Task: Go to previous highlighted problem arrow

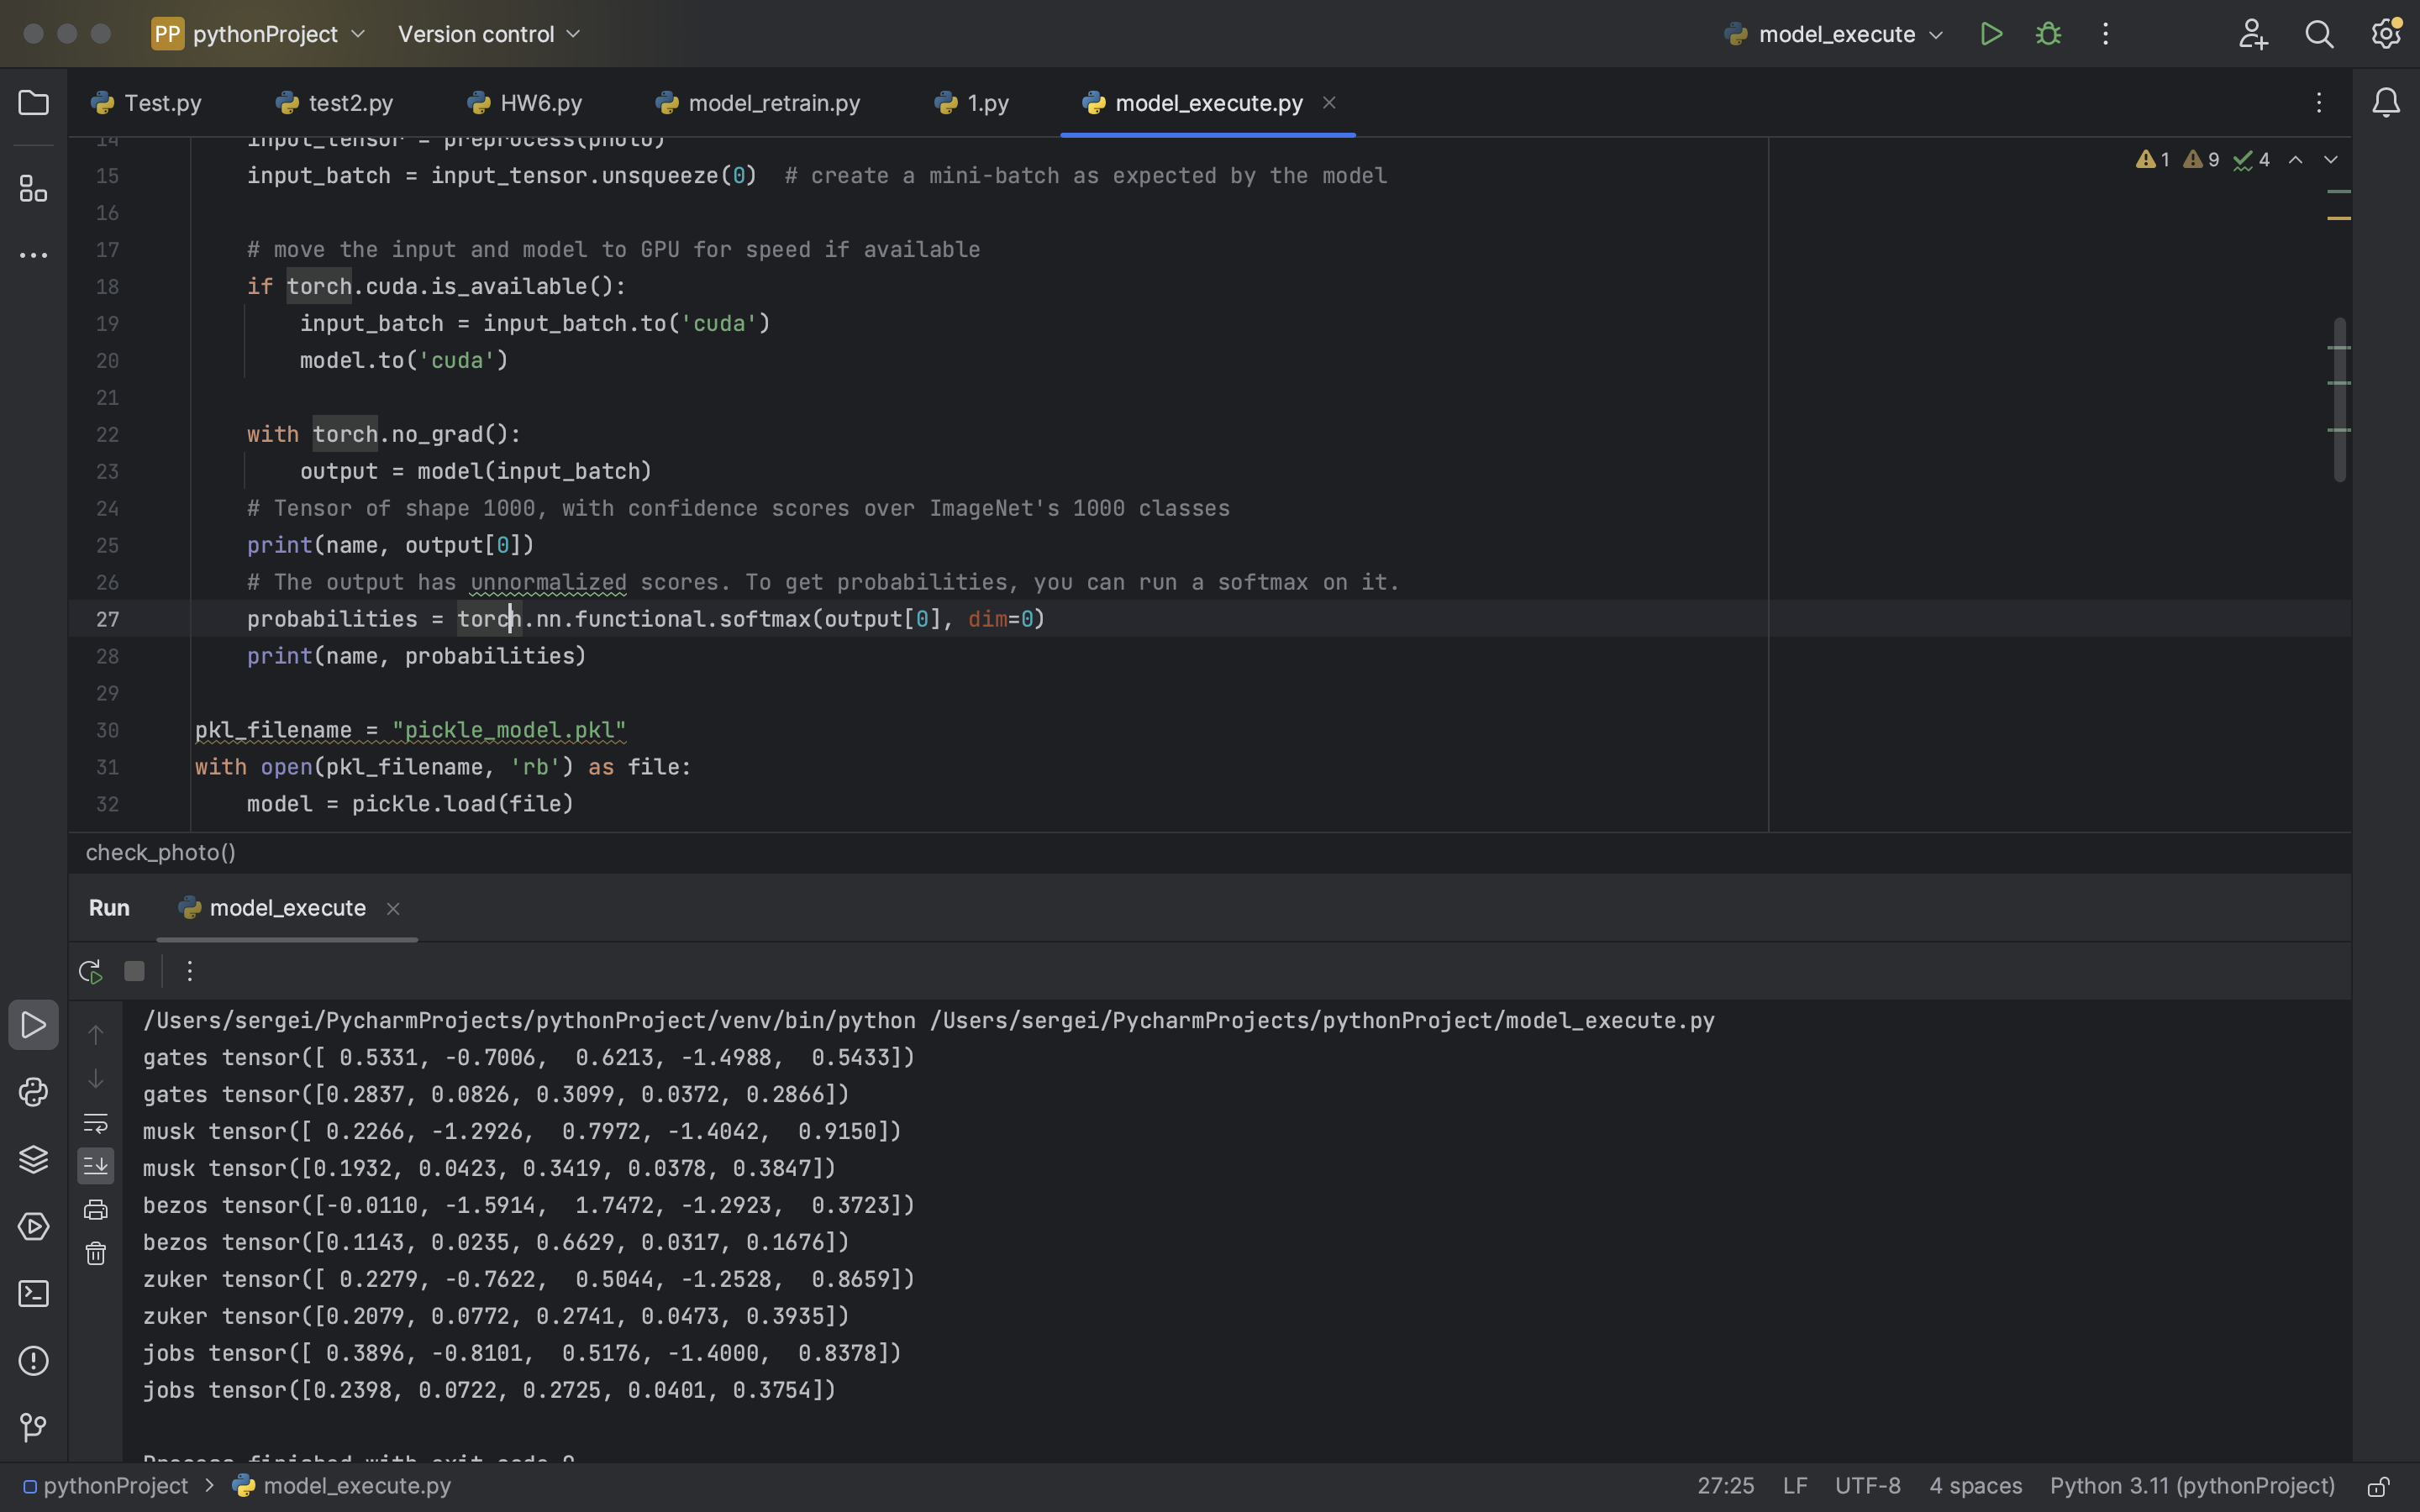Action: click(2296, 160)
